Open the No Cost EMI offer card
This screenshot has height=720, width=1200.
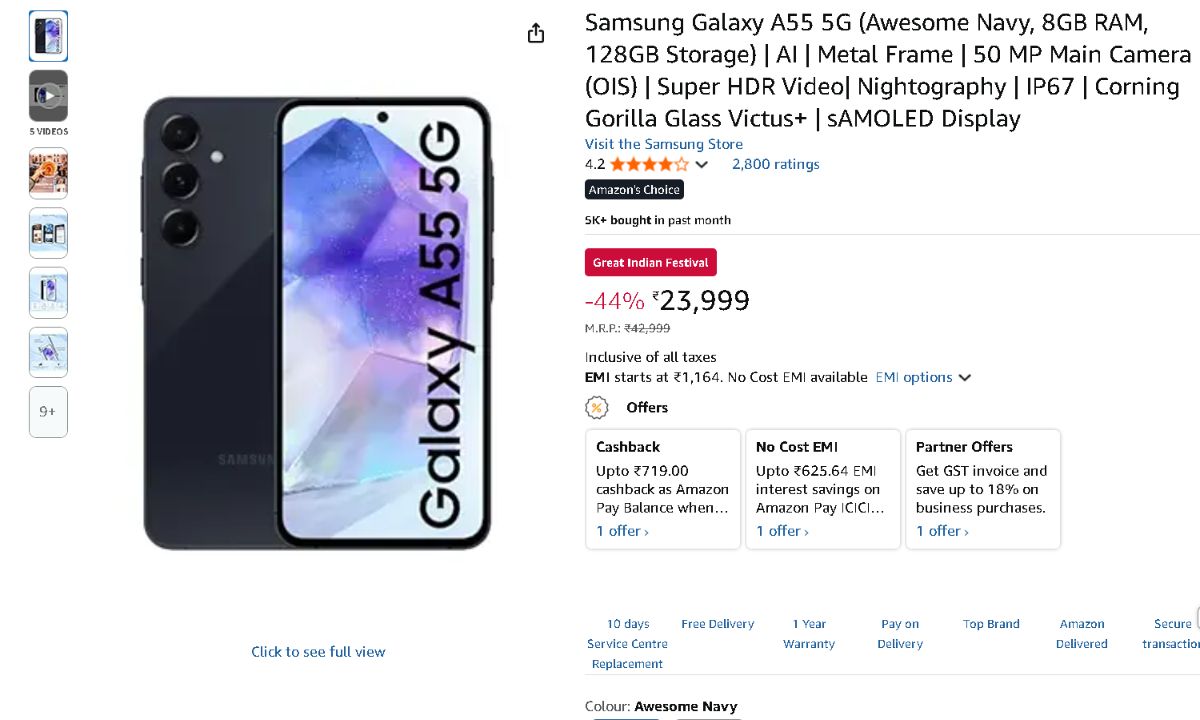[x=822, y=489]
